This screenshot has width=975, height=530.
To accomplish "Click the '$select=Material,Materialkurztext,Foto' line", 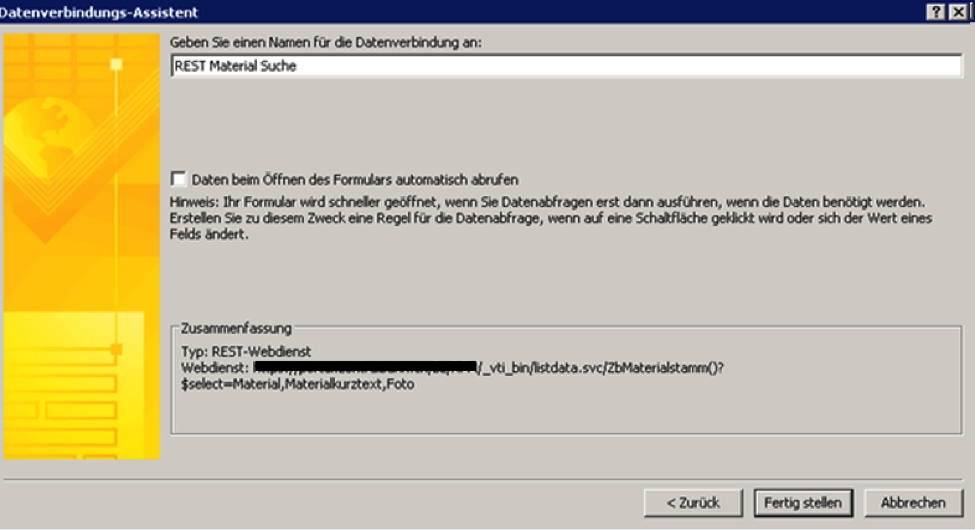I will pyautogui.click(x=298, y=384).
